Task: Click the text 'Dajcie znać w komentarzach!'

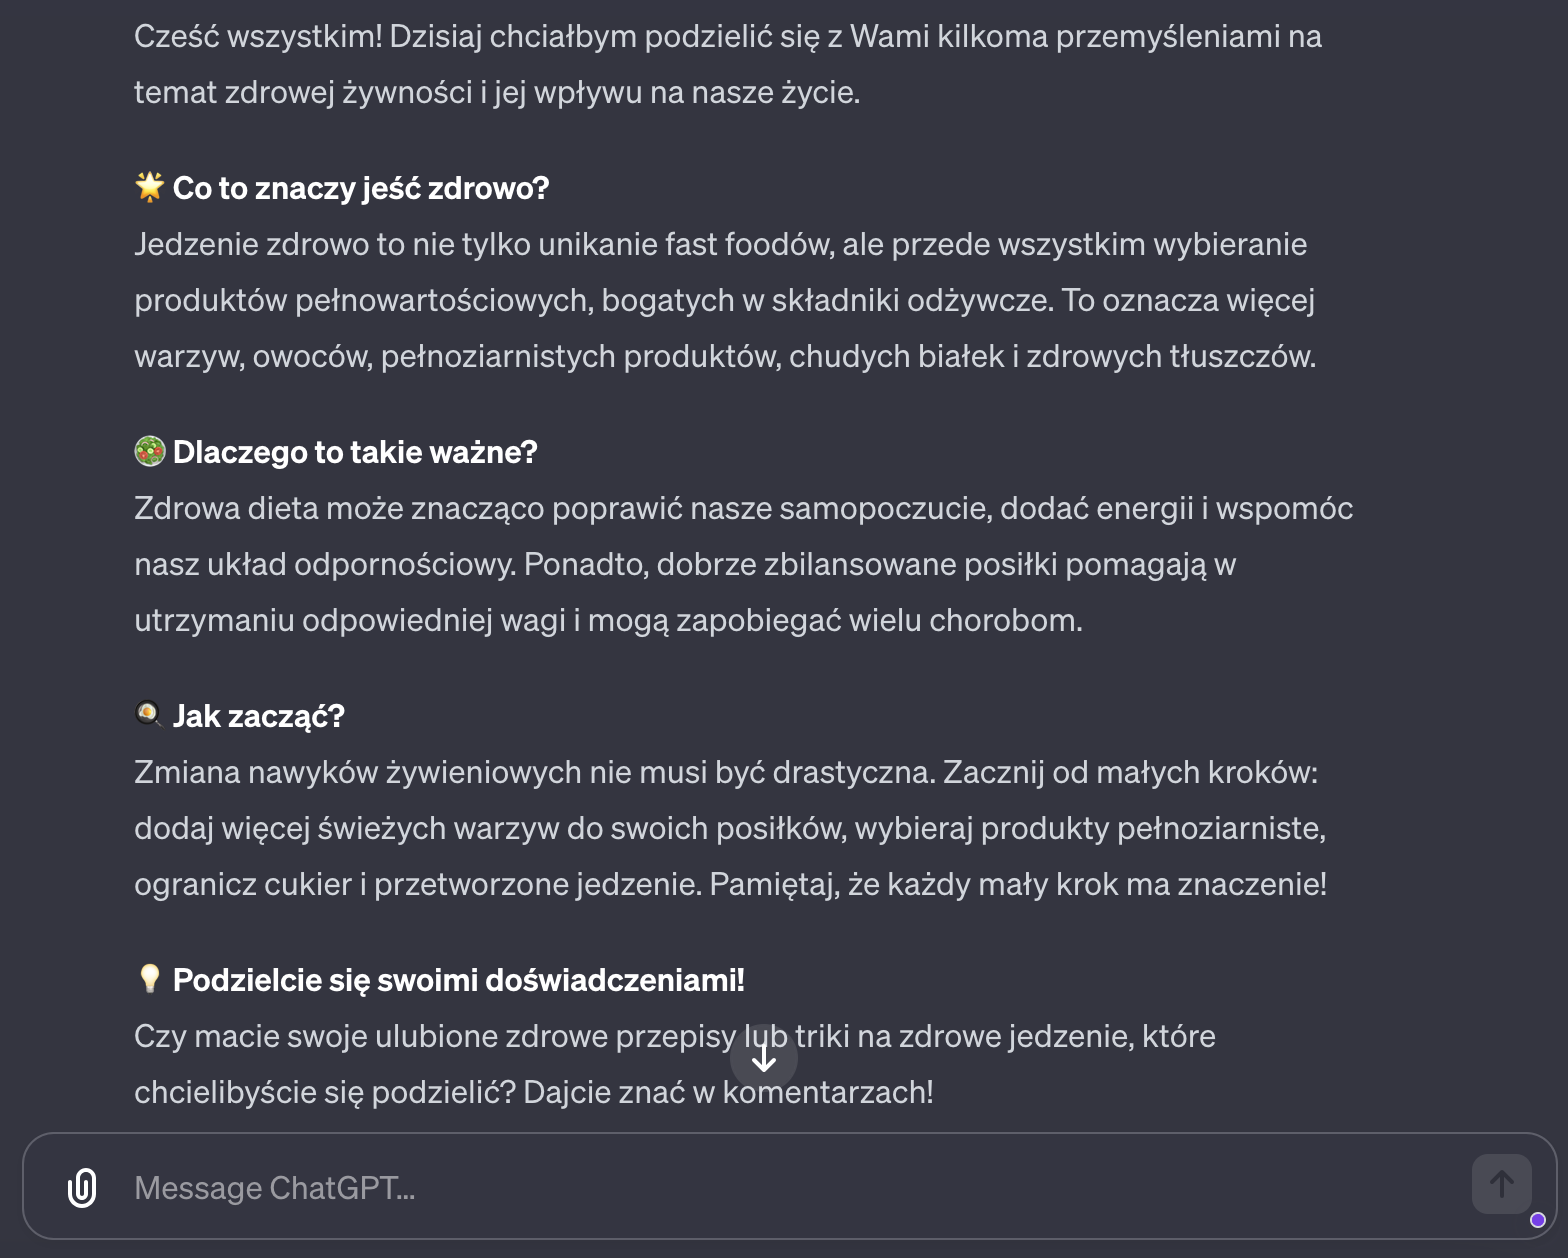Action: point(728,1092)
